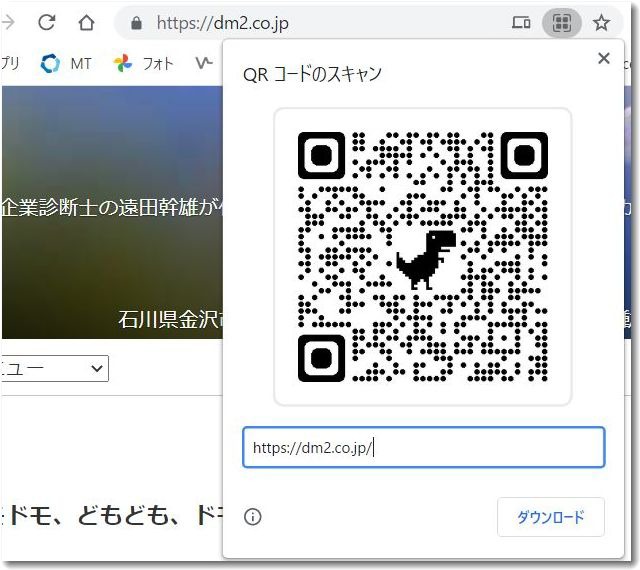The width and height of the screenshot is (640, 570).
Task: Reload the page with refresh icon
Action: coord(47,22)
